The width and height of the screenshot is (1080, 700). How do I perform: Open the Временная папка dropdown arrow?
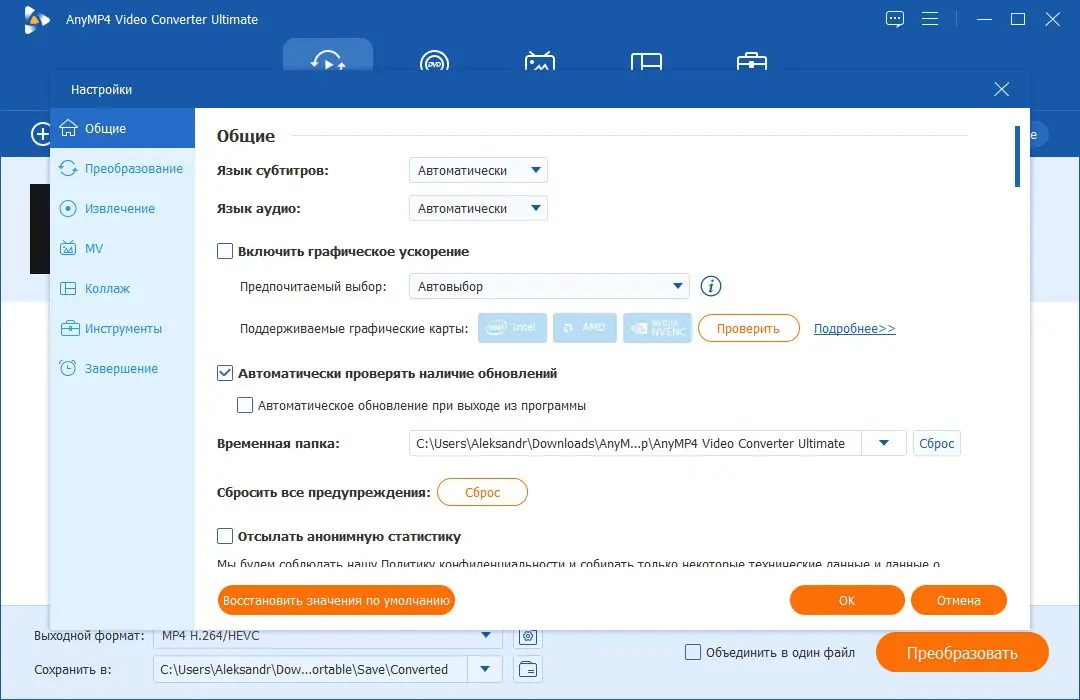[884, 443]
